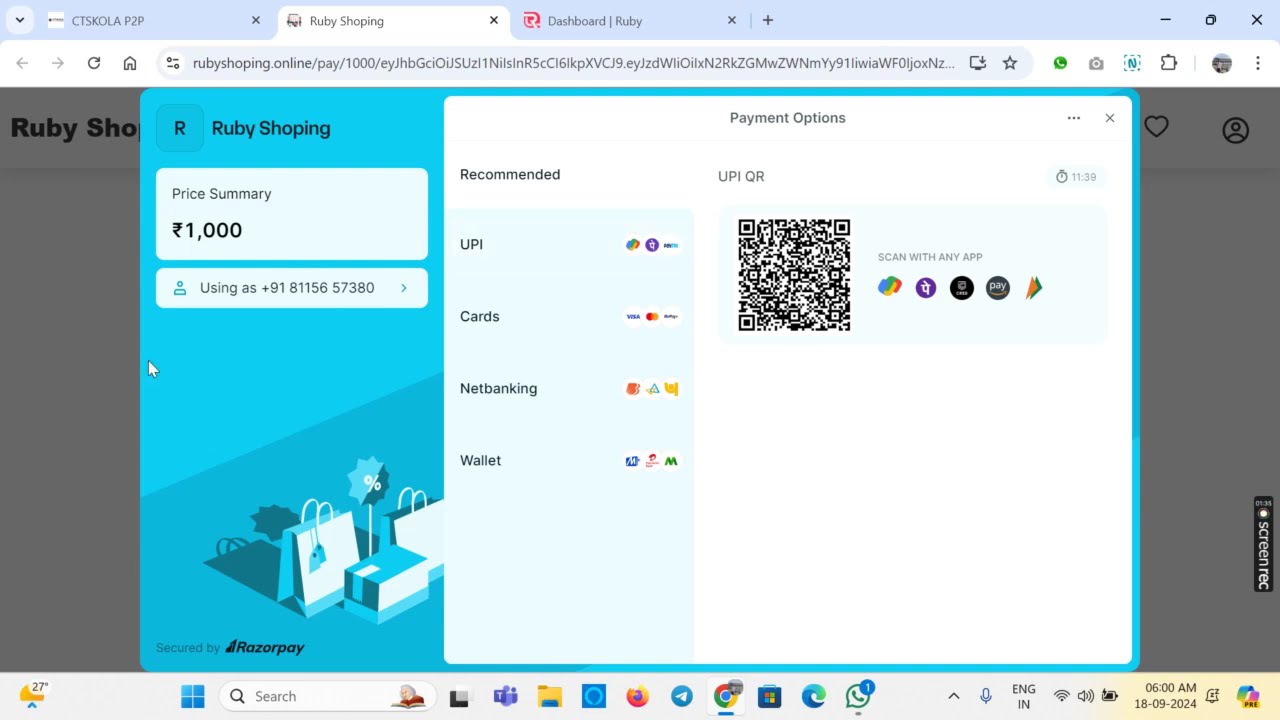Click the Ruby Shoping R logo
This screenshot has height=720, width=1280.
pos(180,128)
